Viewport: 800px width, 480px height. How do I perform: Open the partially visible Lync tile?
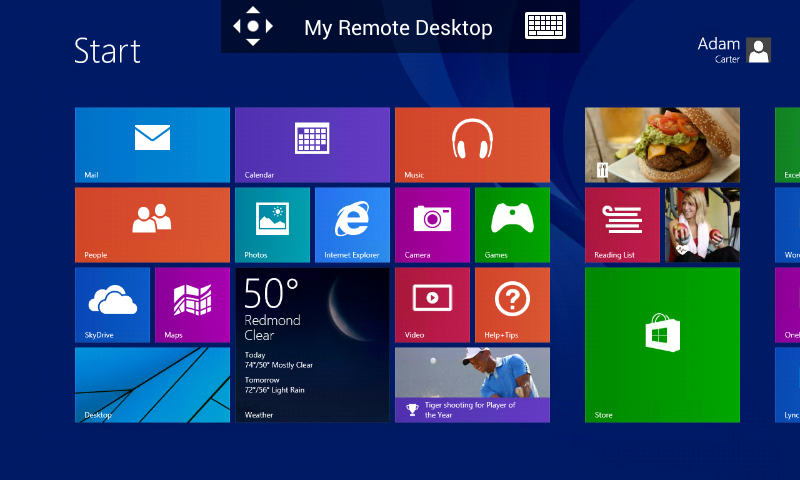[787, 385]
